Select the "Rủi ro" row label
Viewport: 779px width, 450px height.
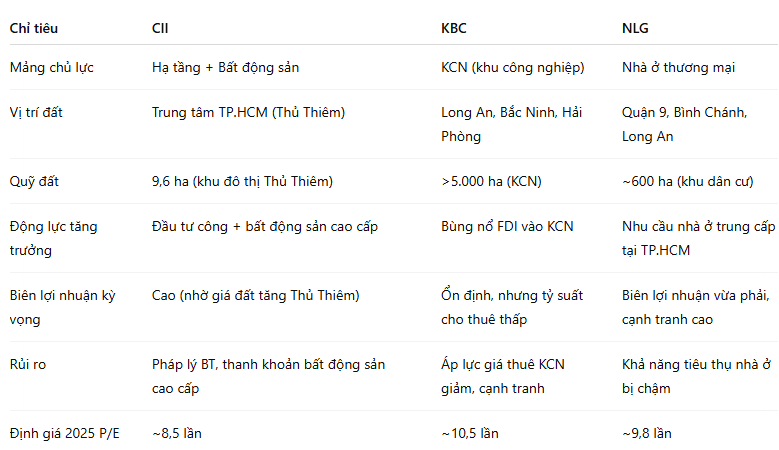[28, 364]
